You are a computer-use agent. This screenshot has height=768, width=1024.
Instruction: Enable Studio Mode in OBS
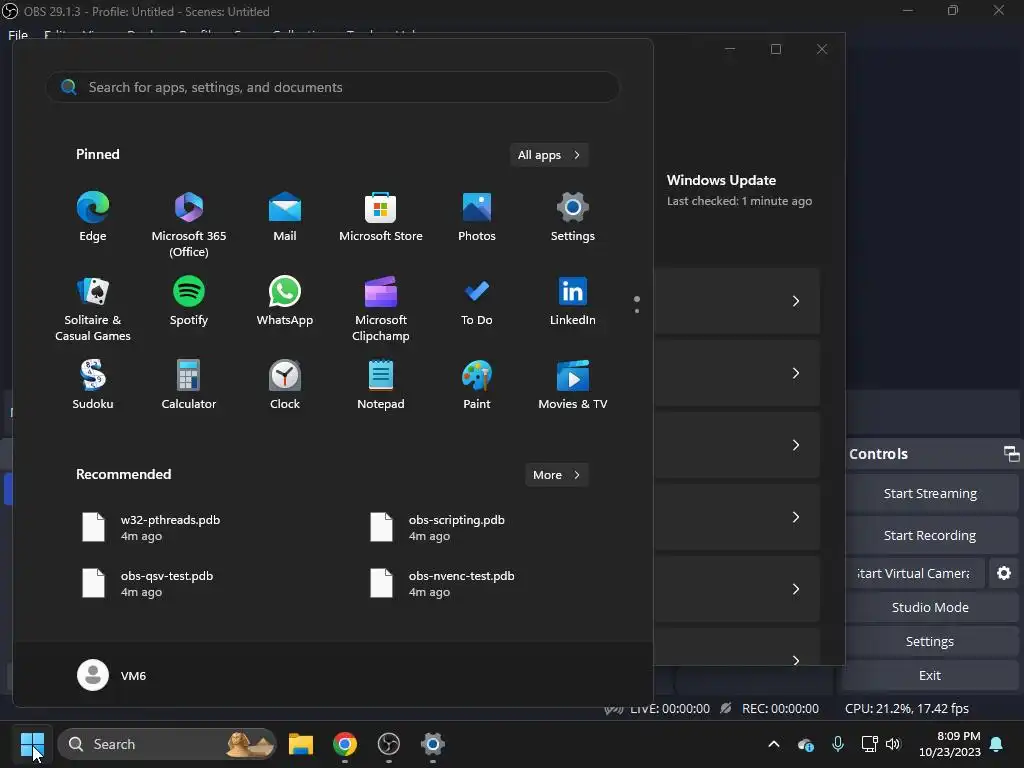930,607
